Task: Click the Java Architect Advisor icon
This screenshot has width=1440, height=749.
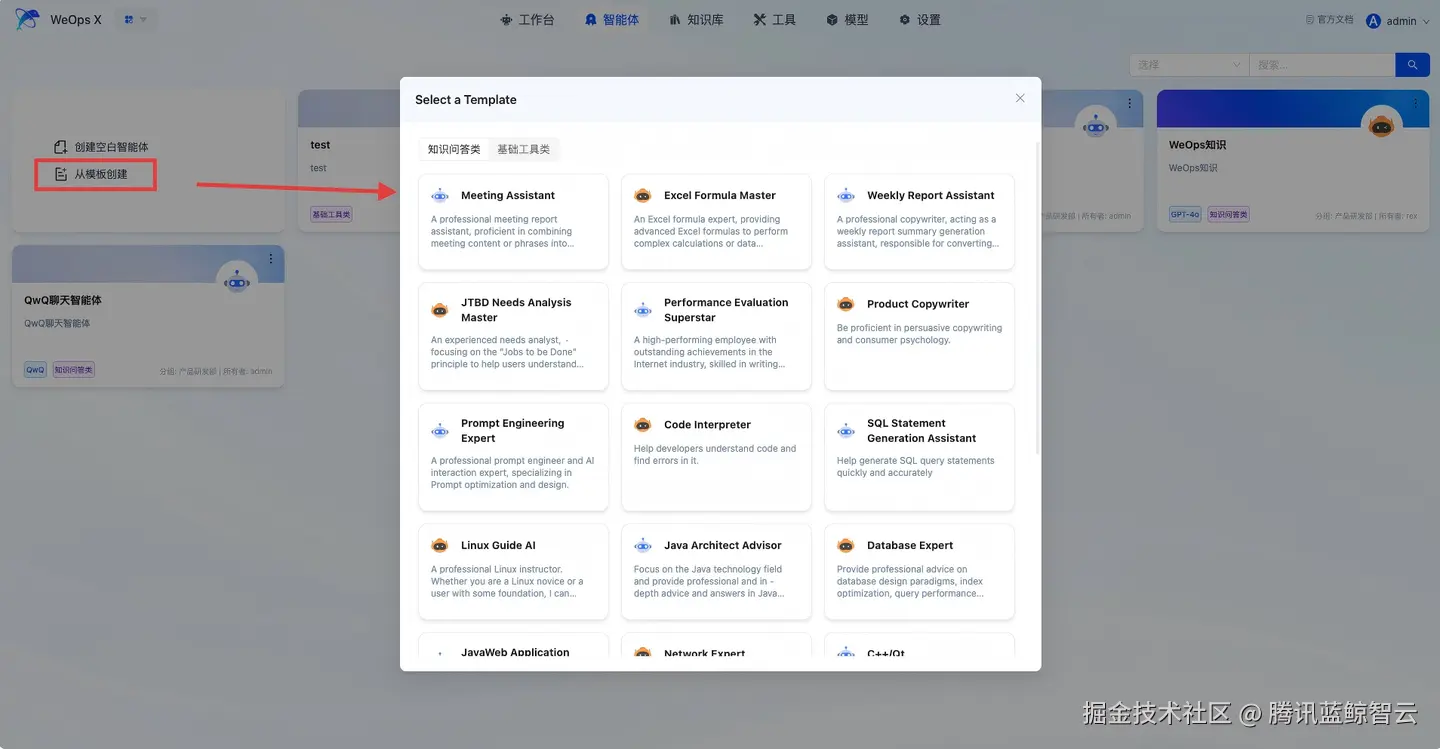Action: (643, 545)
